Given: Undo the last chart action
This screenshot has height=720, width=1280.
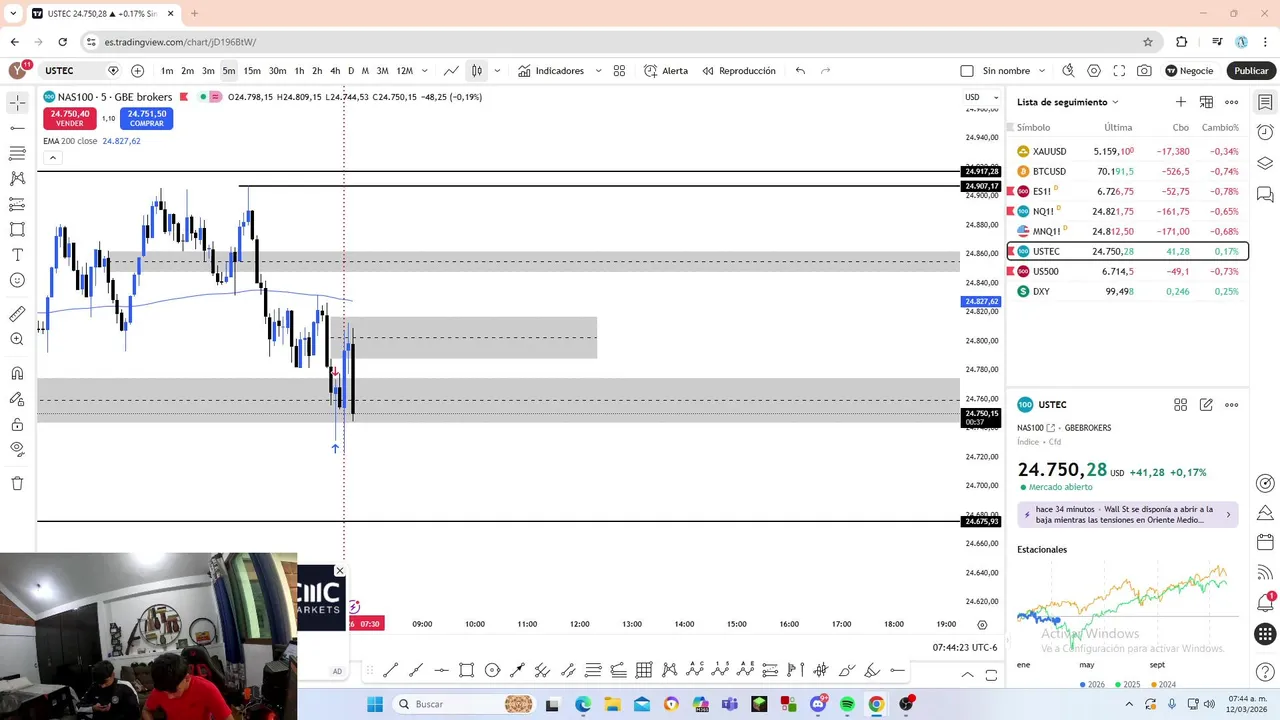Looking at the screenshot, I should point(800,71).
